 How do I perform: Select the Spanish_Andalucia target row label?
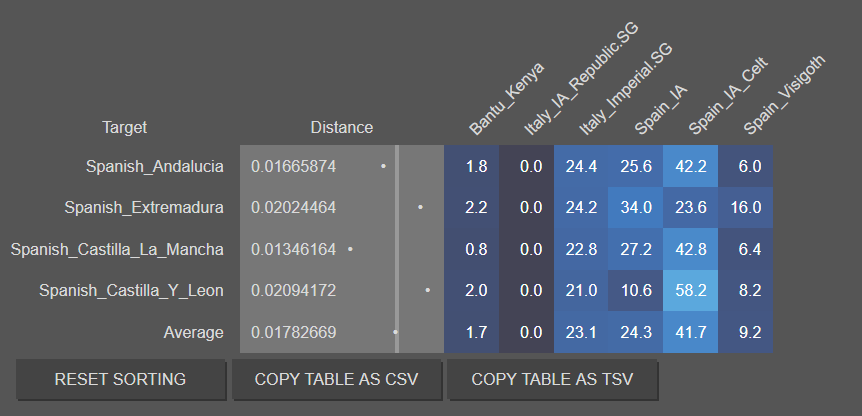[x=154, y=167]
